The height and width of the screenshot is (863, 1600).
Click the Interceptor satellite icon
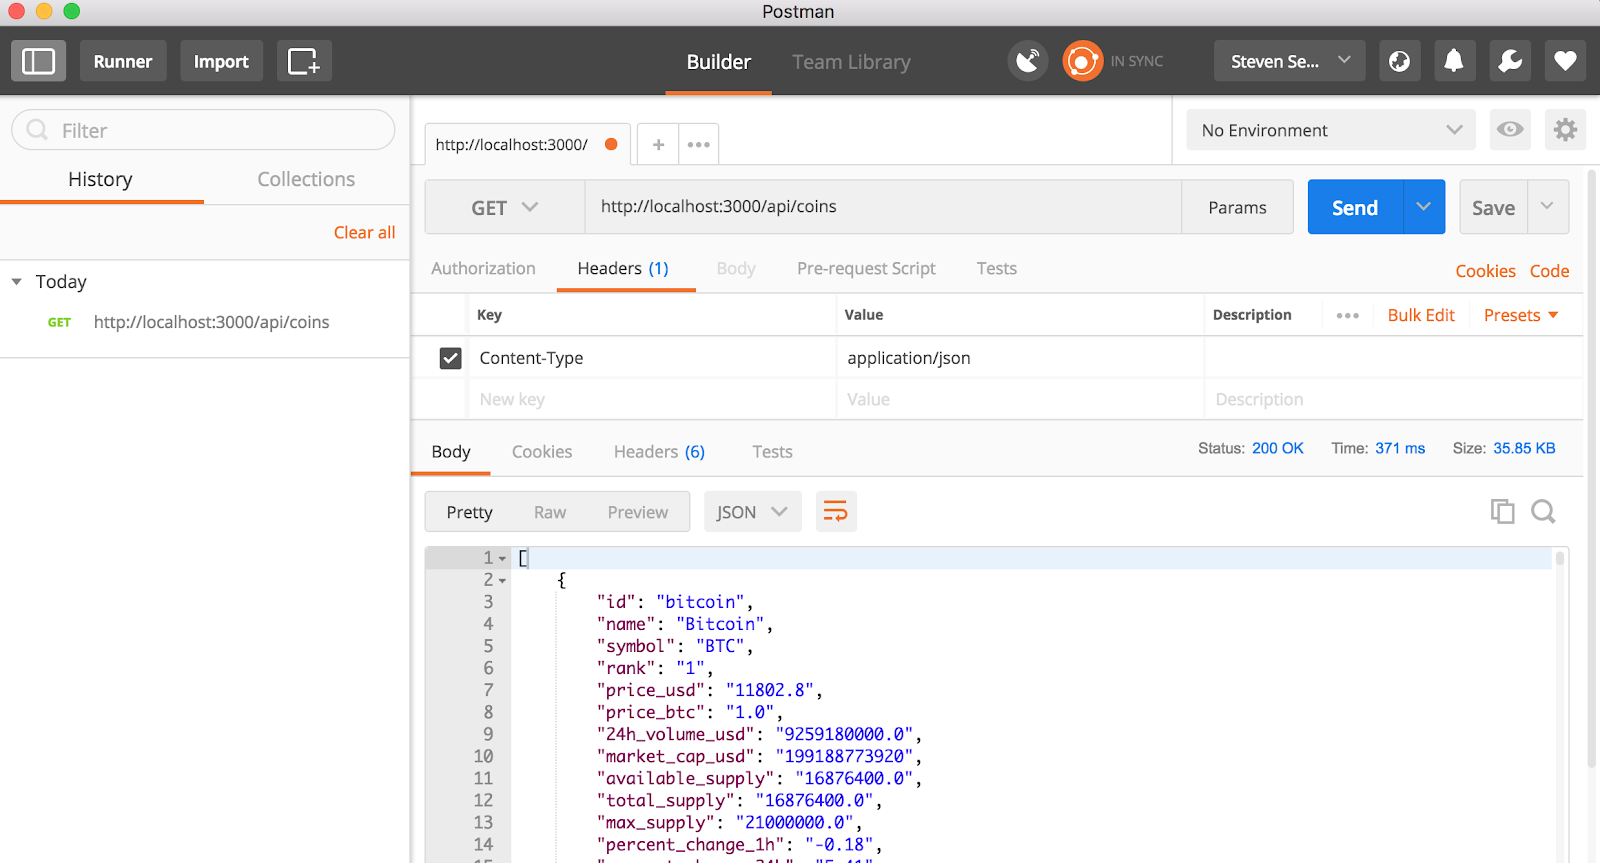click(1027, 61)
